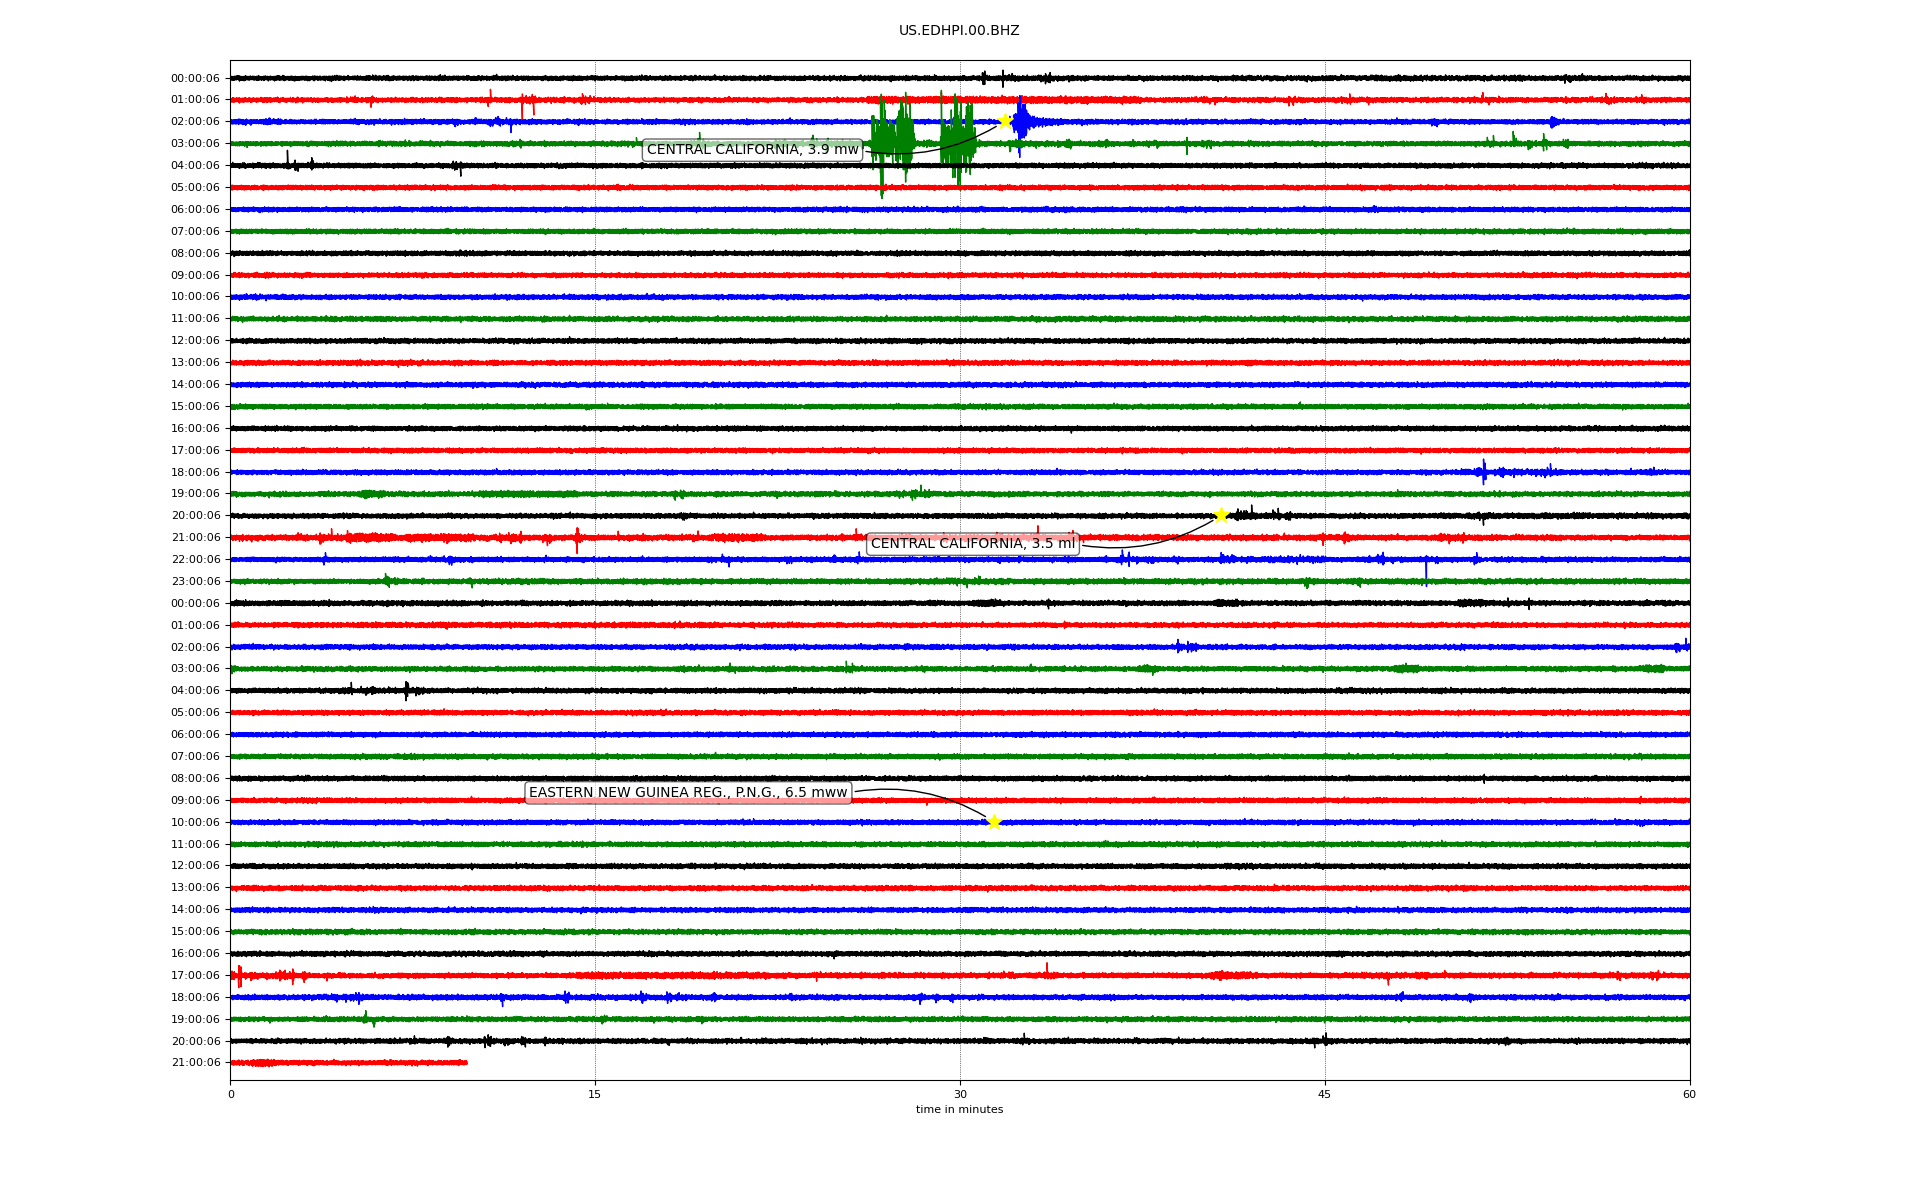Click the final 21:00:06 time label at the bottom
Viewport: 1920px width, 1200px height.
tap(195, 1063)
